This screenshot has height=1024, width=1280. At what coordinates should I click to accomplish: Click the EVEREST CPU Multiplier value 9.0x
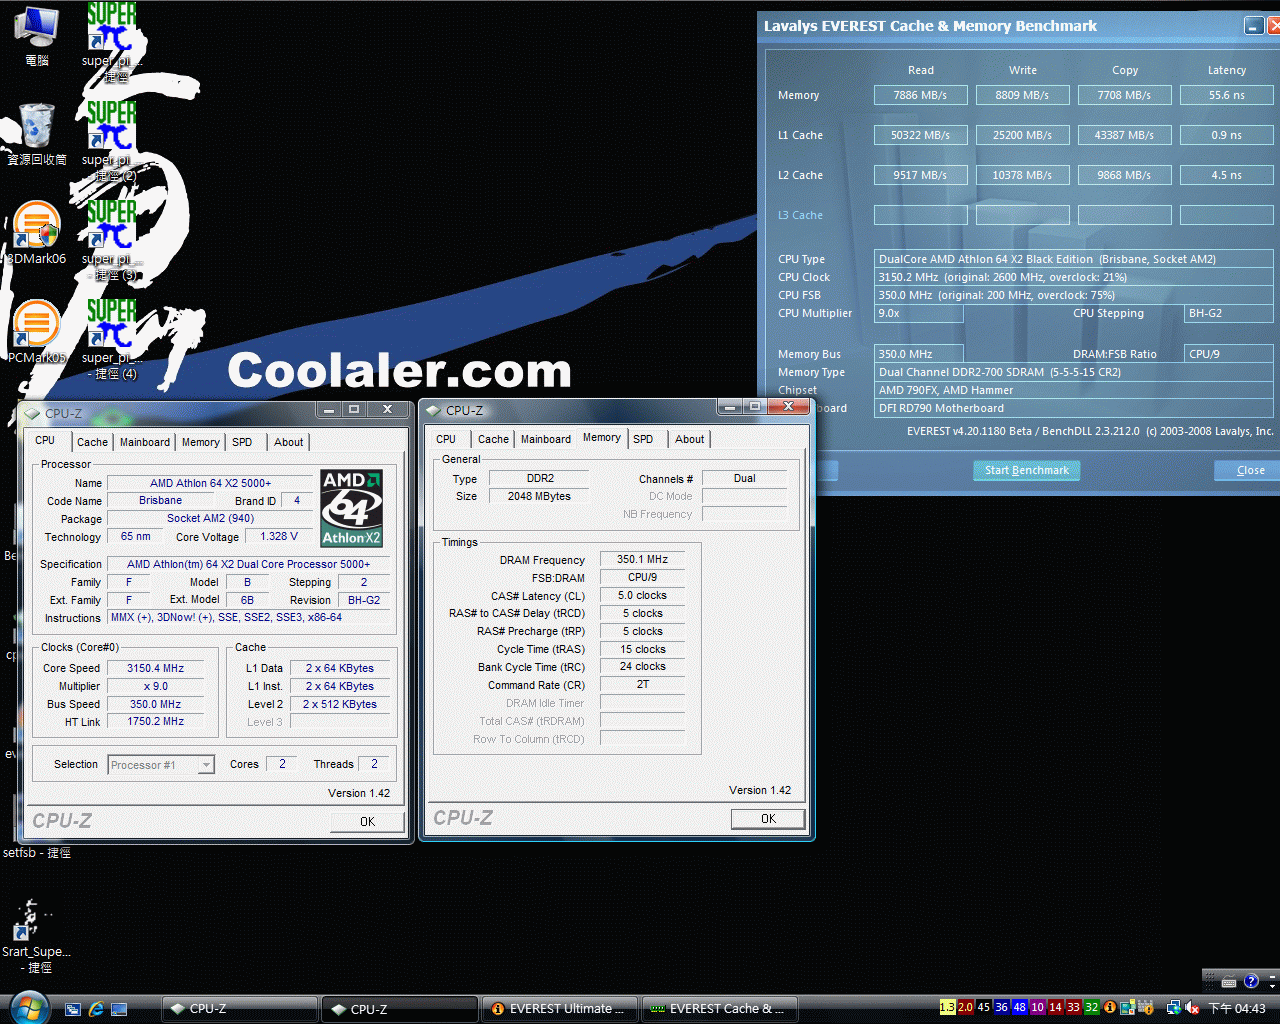pos(919,313)
